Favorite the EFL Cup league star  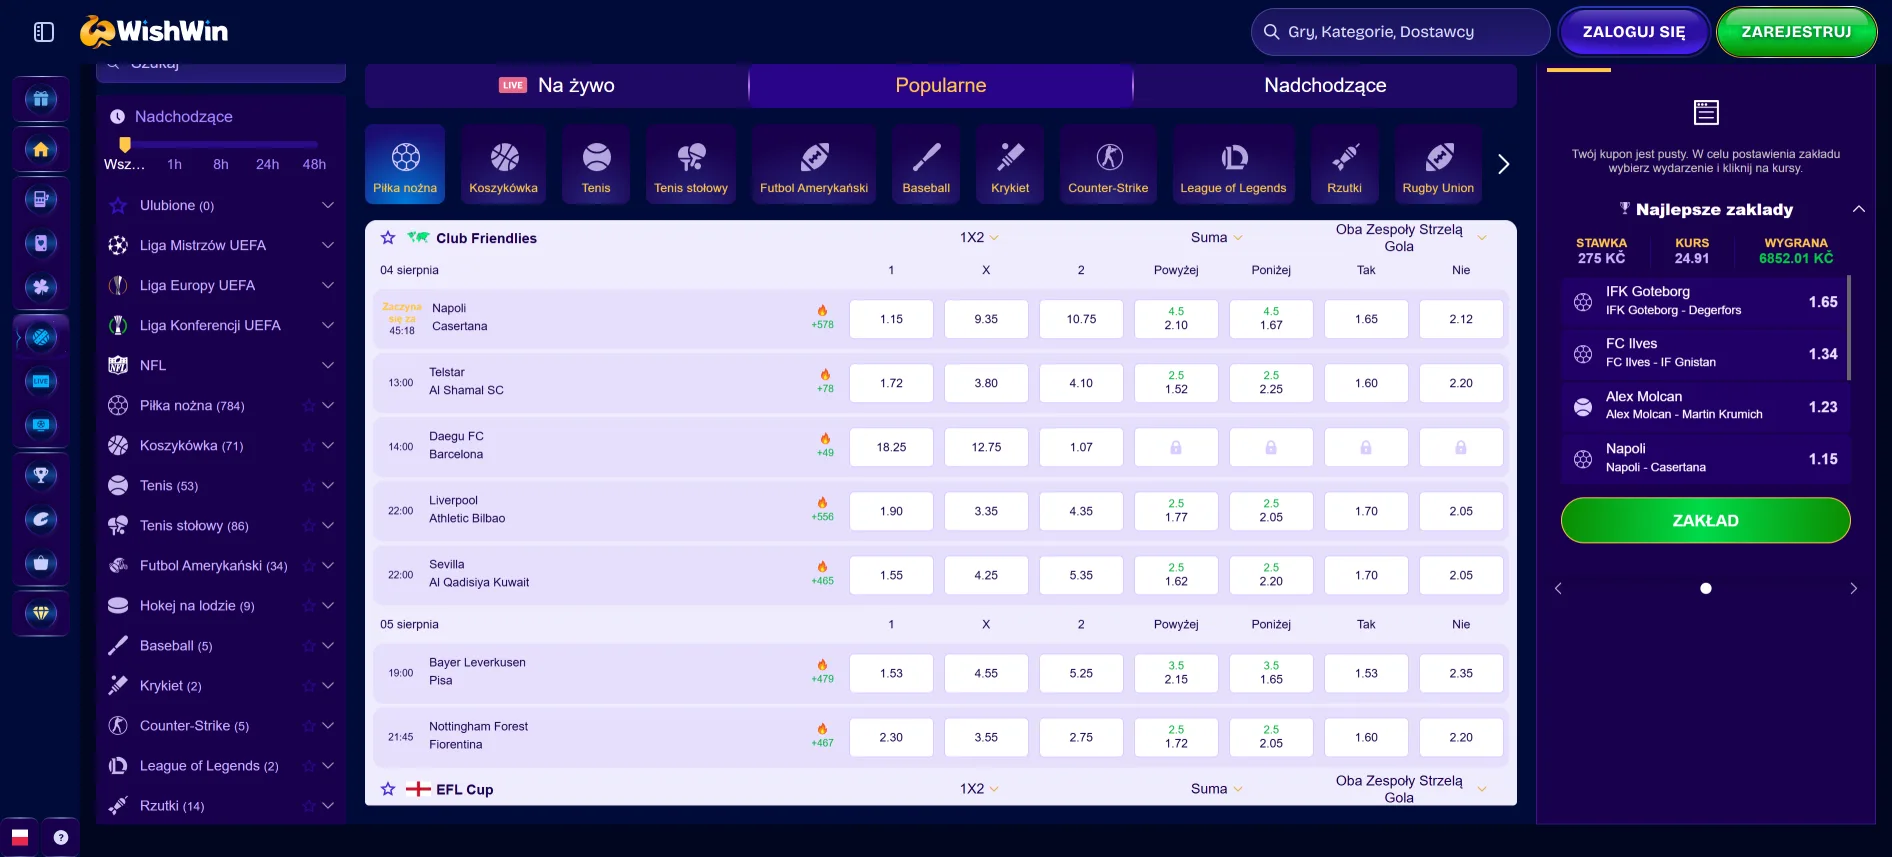pos(388,789)
